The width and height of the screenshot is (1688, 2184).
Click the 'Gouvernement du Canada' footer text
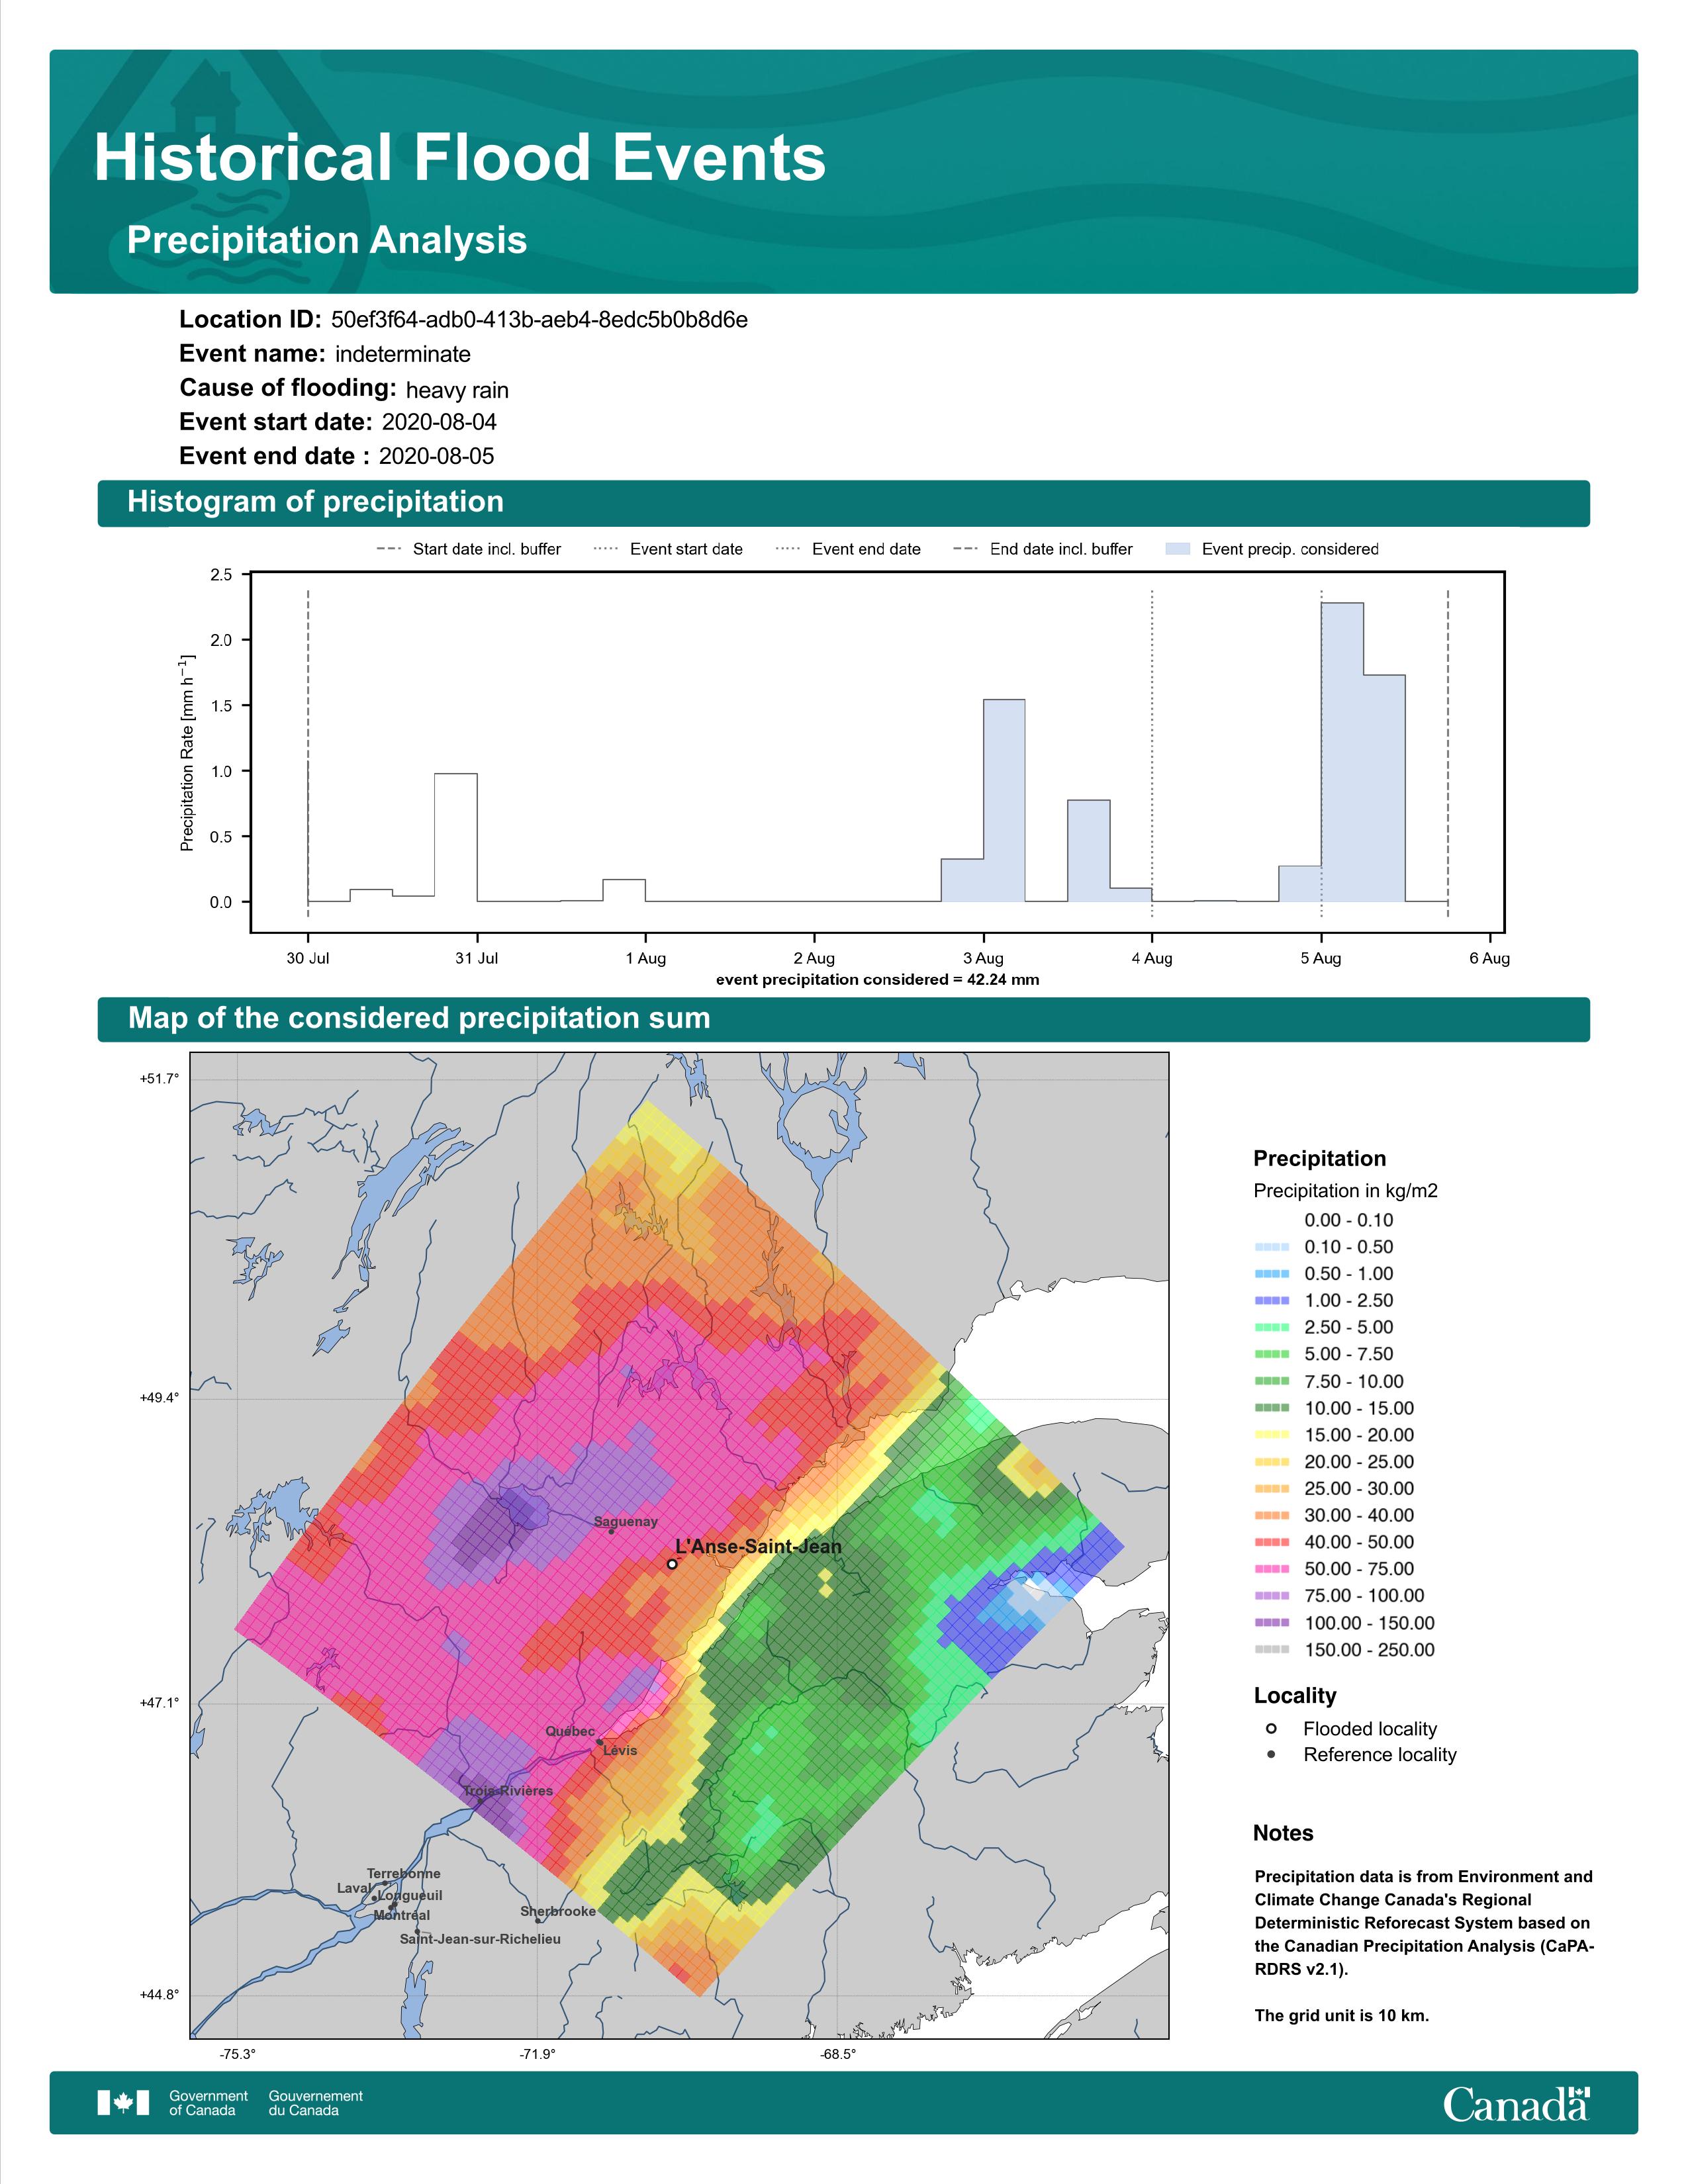[x=315, y=2103]
